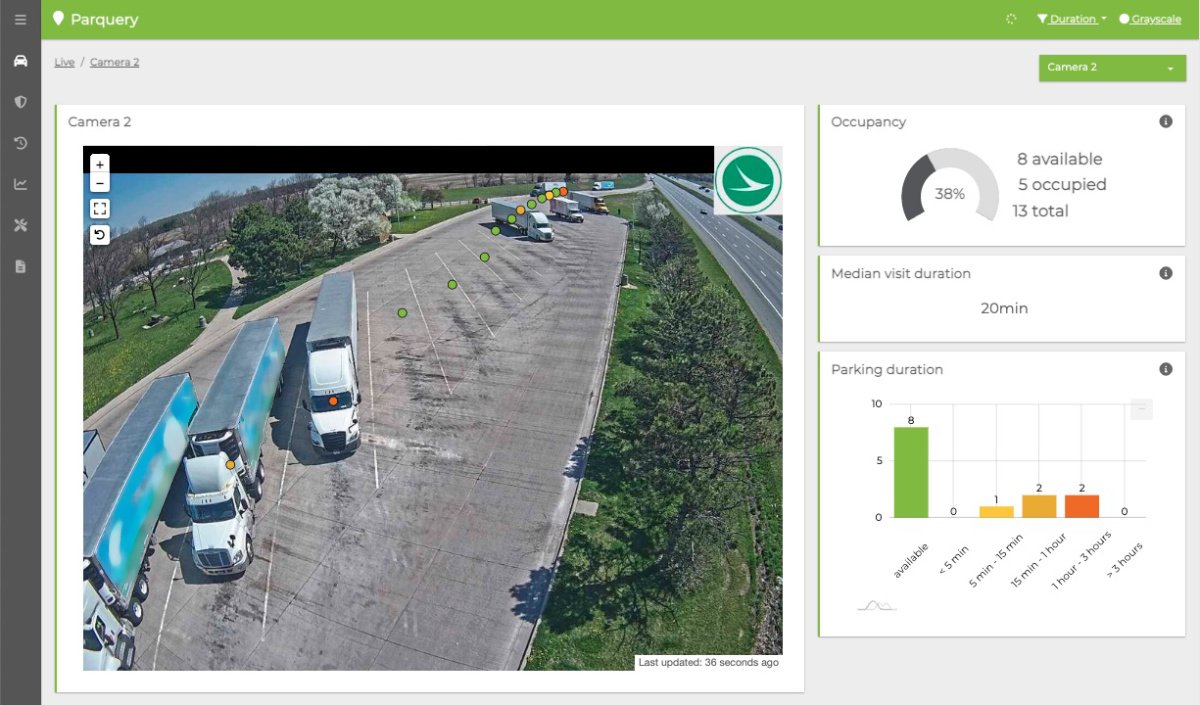This screenshot has width=1200, height=705.
Task: Open the Camera 2 selector dropdown
Action: [x=1112, y=68]
